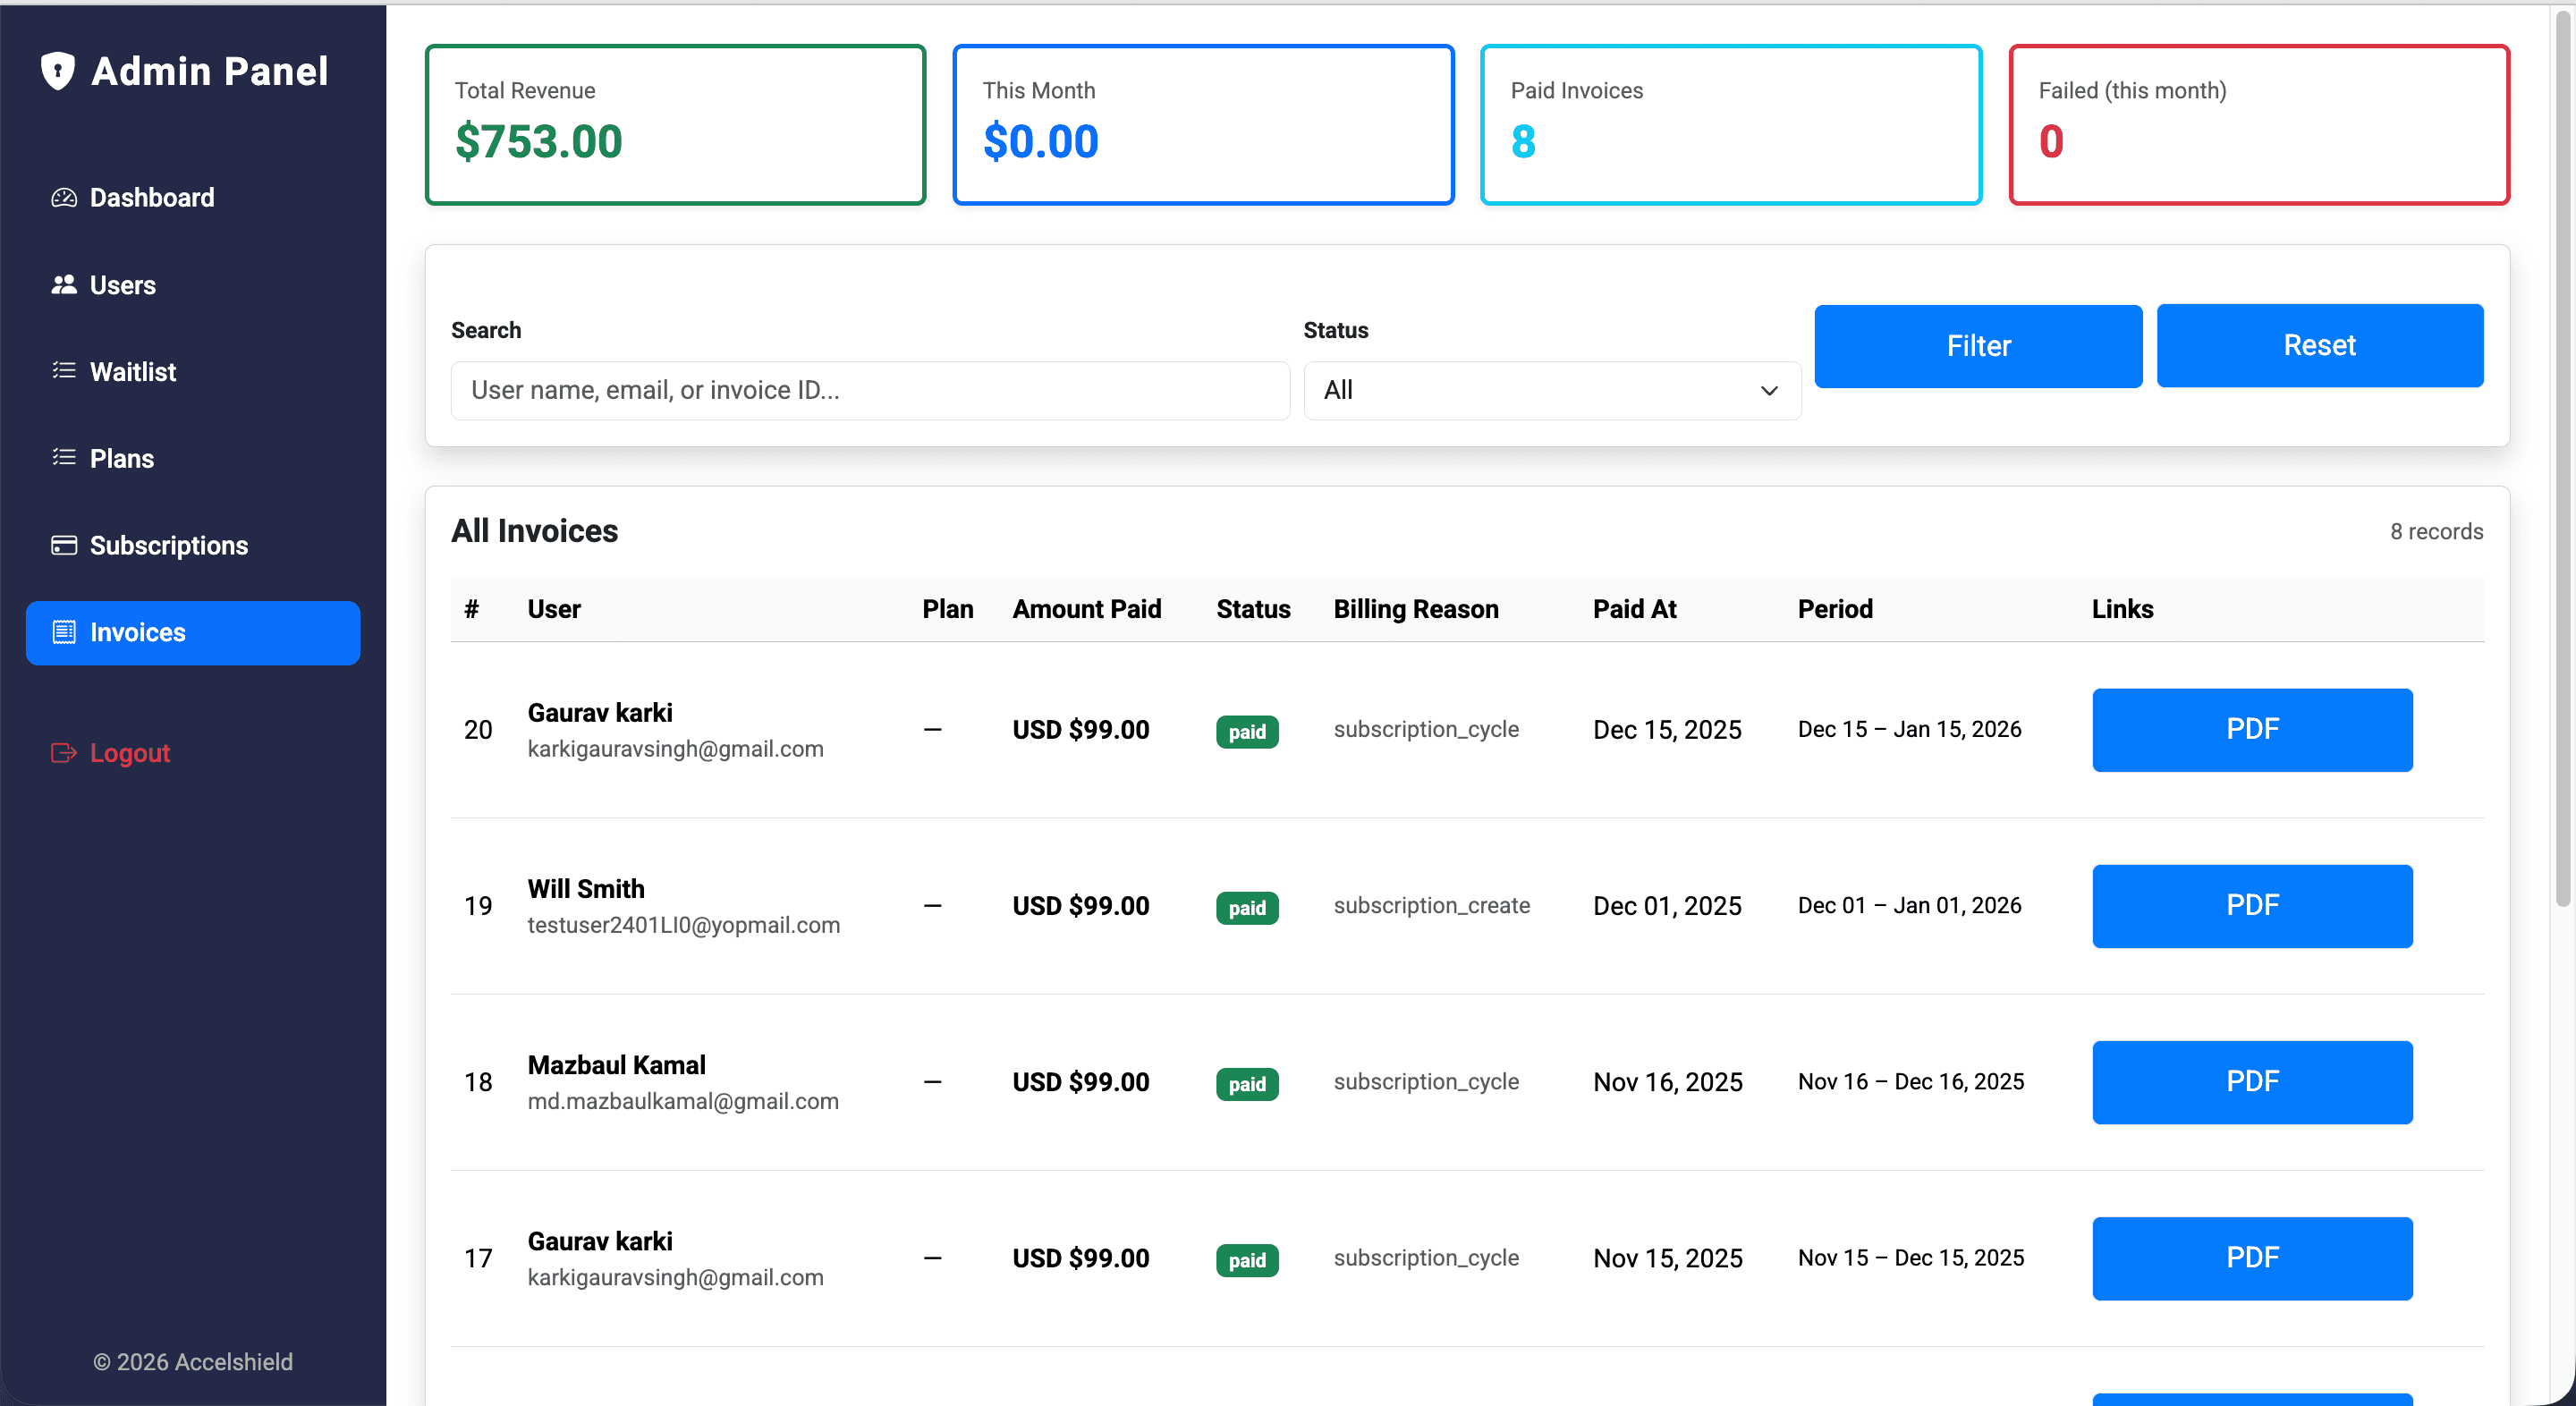Image resolution: width=2576 pixels, height=1406 pixels.
Task: Click the All Invoices heading
Action: [x=535, y=530]
